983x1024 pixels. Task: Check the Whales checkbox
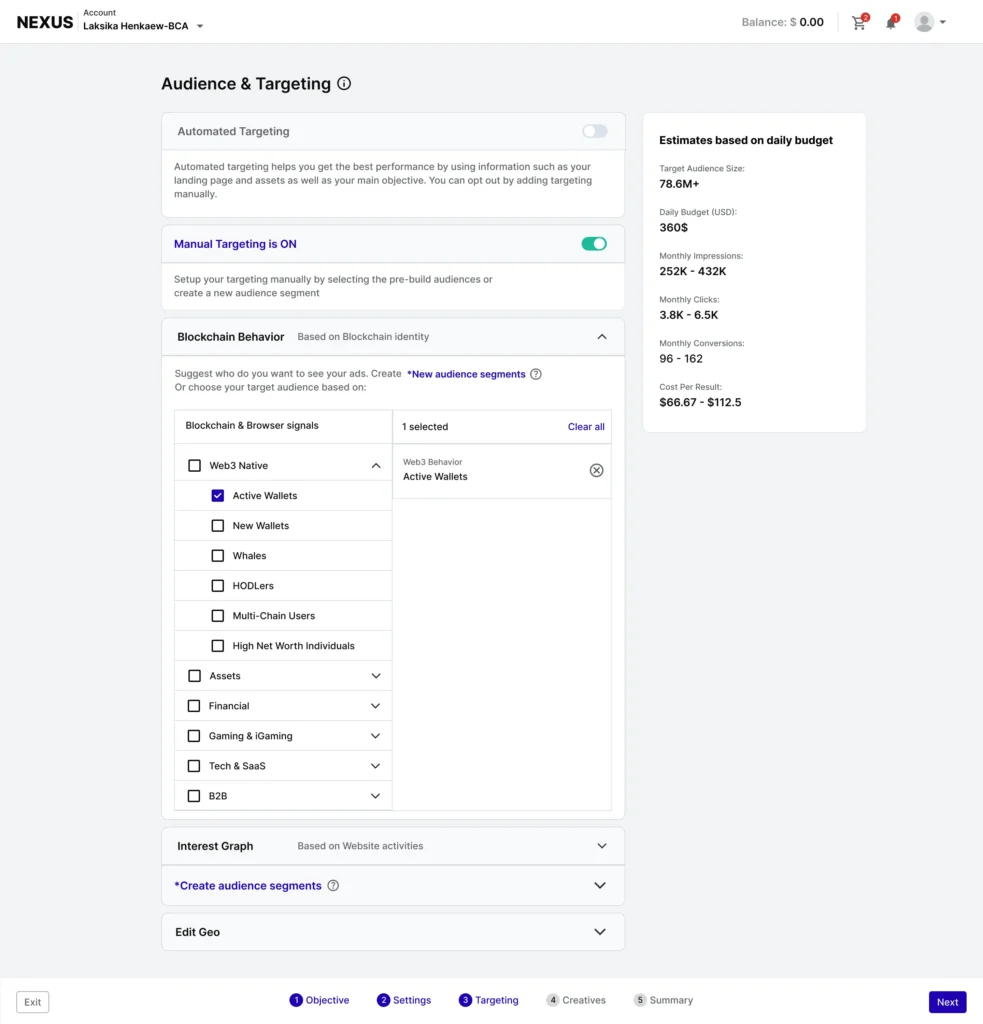(x=218, y=556)
